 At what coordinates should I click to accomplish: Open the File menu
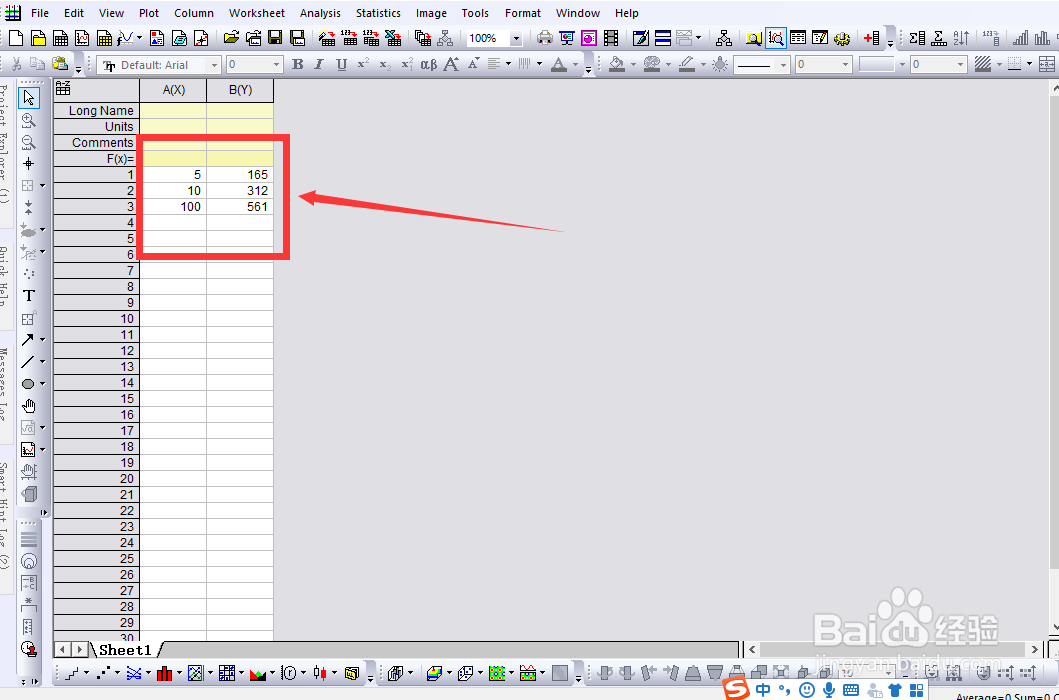(x=40, y=13)
